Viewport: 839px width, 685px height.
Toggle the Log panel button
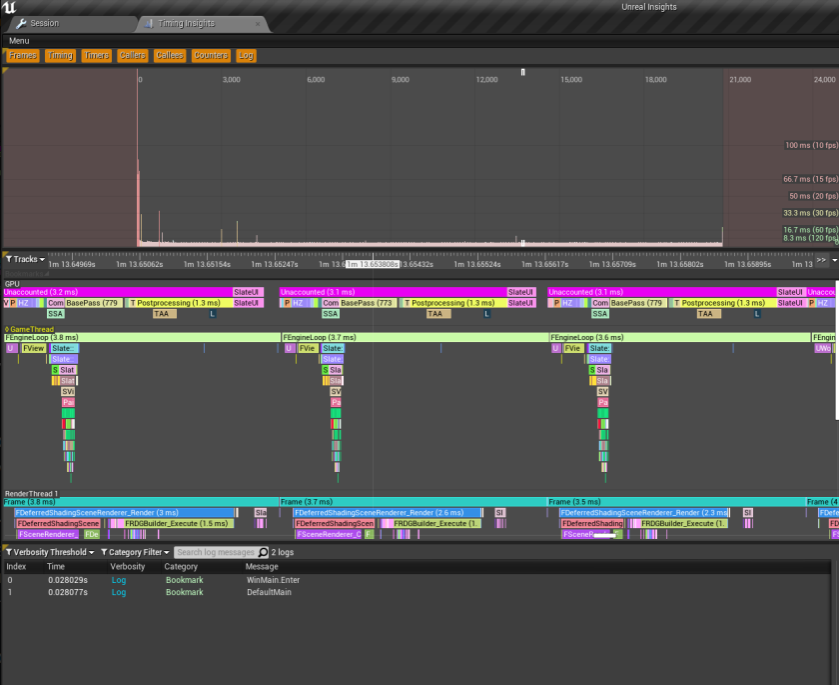pyautogui.click(x=246, y=55)
